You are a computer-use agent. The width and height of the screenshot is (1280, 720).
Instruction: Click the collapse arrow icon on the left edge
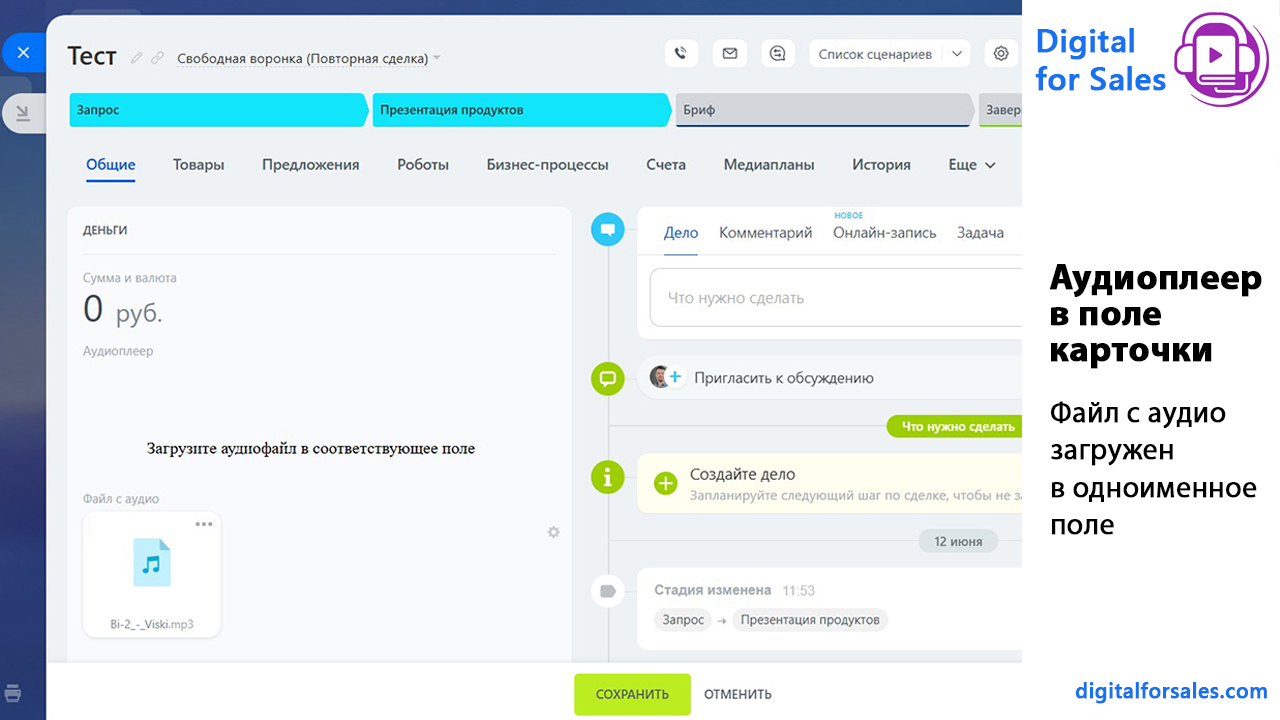23,114
